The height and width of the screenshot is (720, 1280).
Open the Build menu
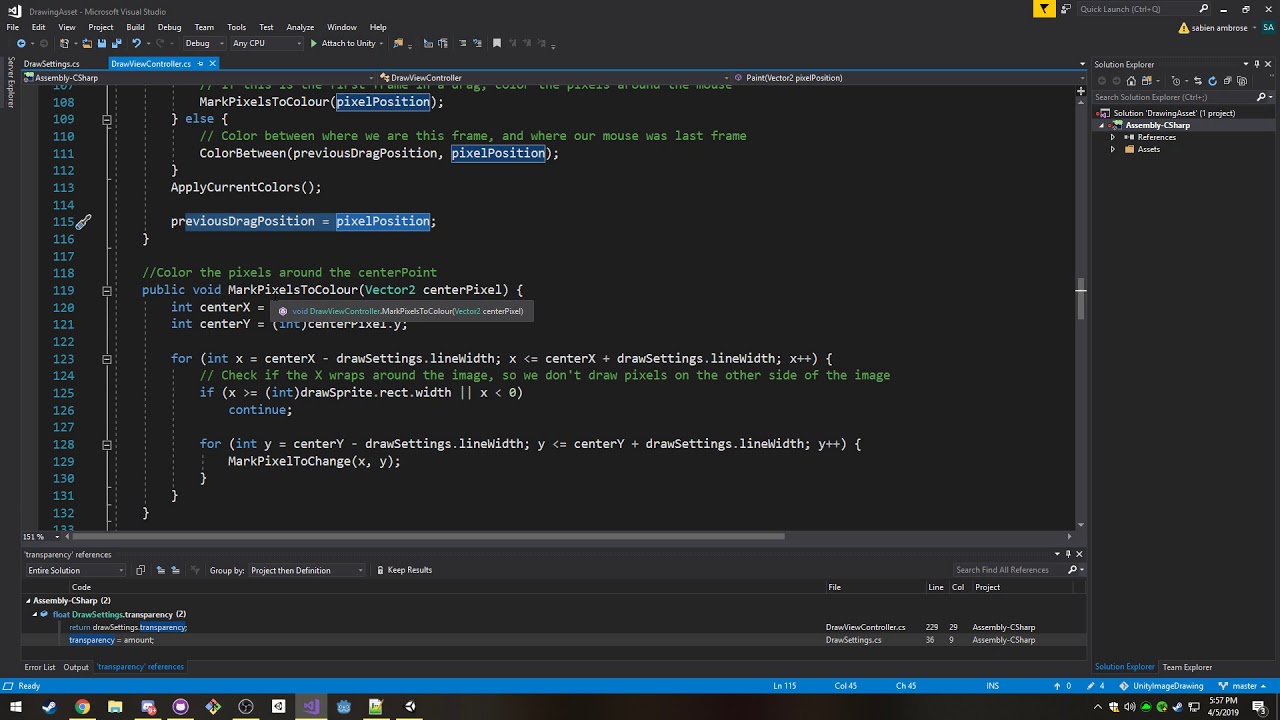(x=135, y=27)
